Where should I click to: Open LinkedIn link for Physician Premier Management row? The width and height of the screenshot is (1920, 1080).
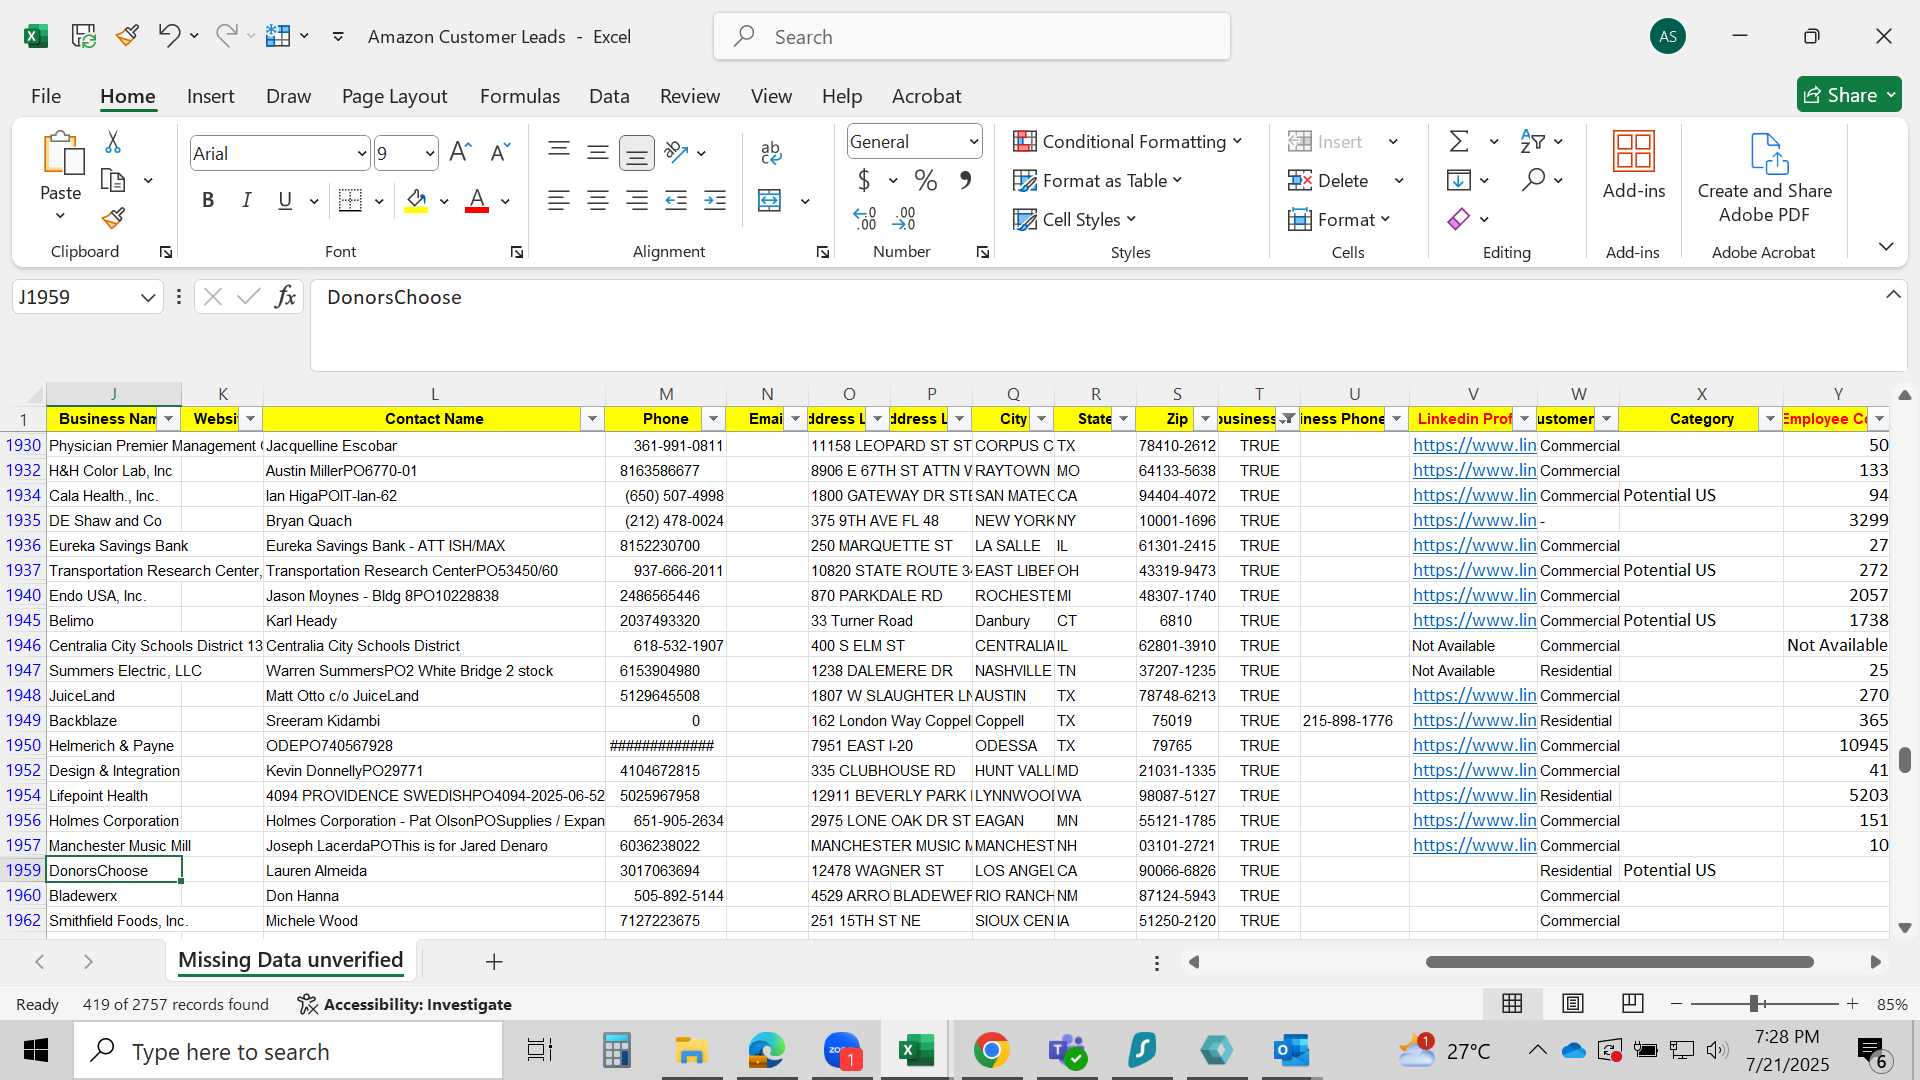[x=1474, y=445]
